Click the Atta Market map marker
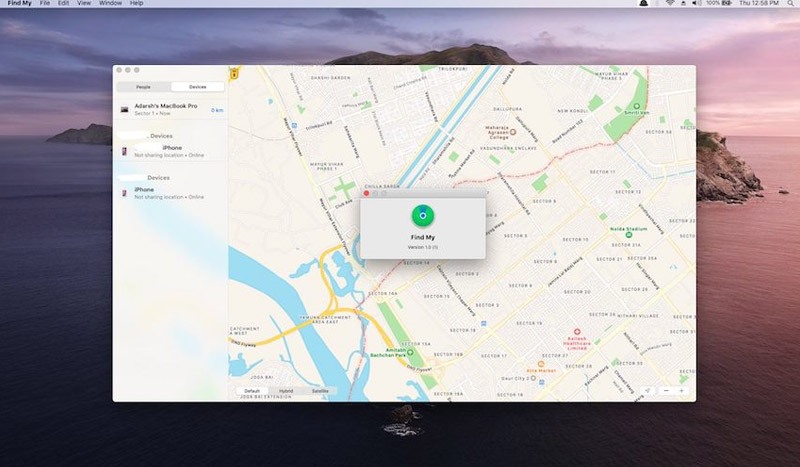 coord(541,365)
